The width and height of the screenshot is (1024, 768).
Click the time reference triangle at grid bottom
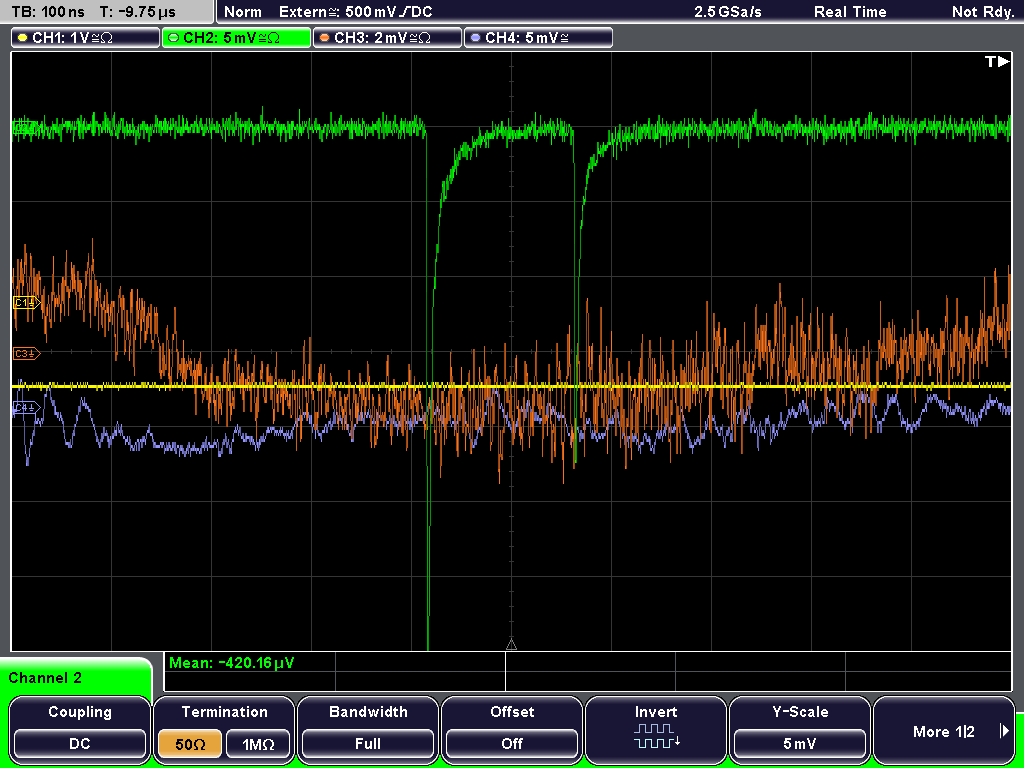[511, 645]
